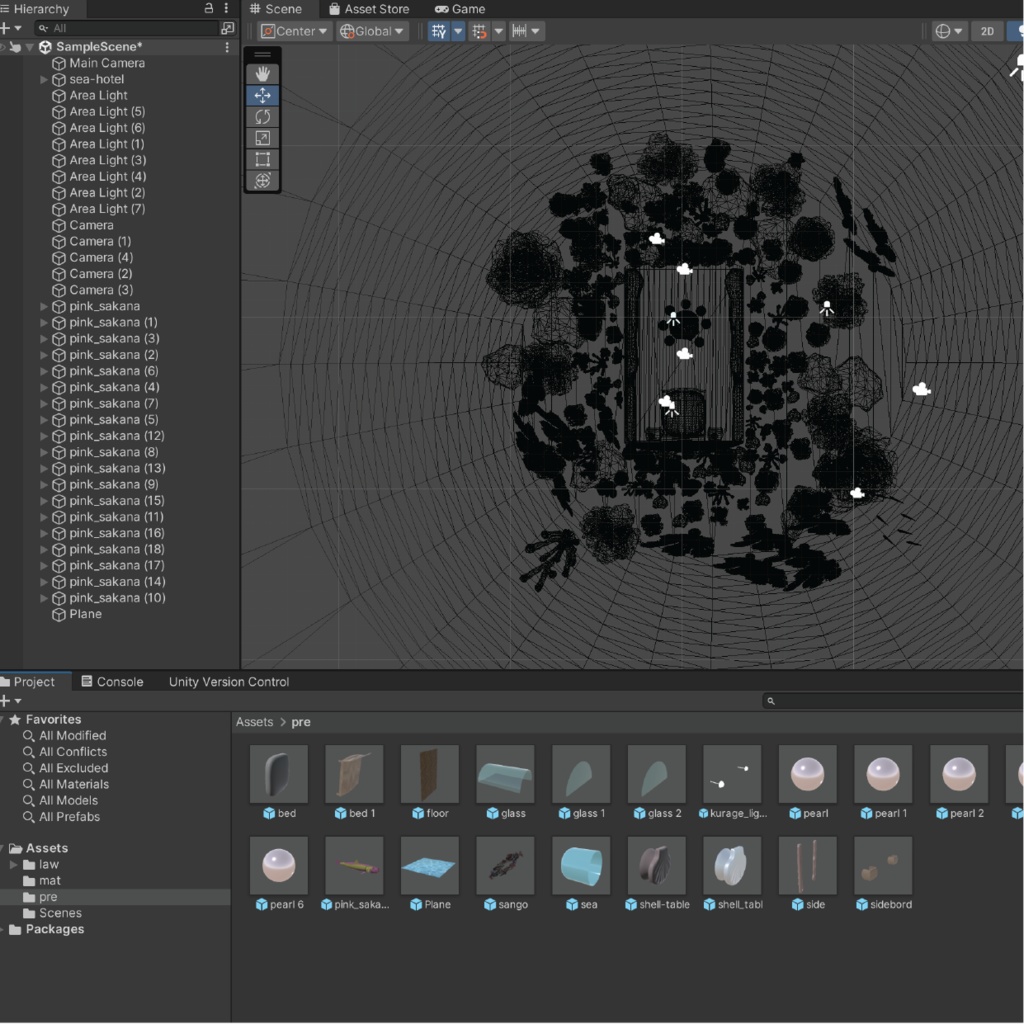Select the Scale tool
The image size is (1024, 1024).
pos(262,138)
